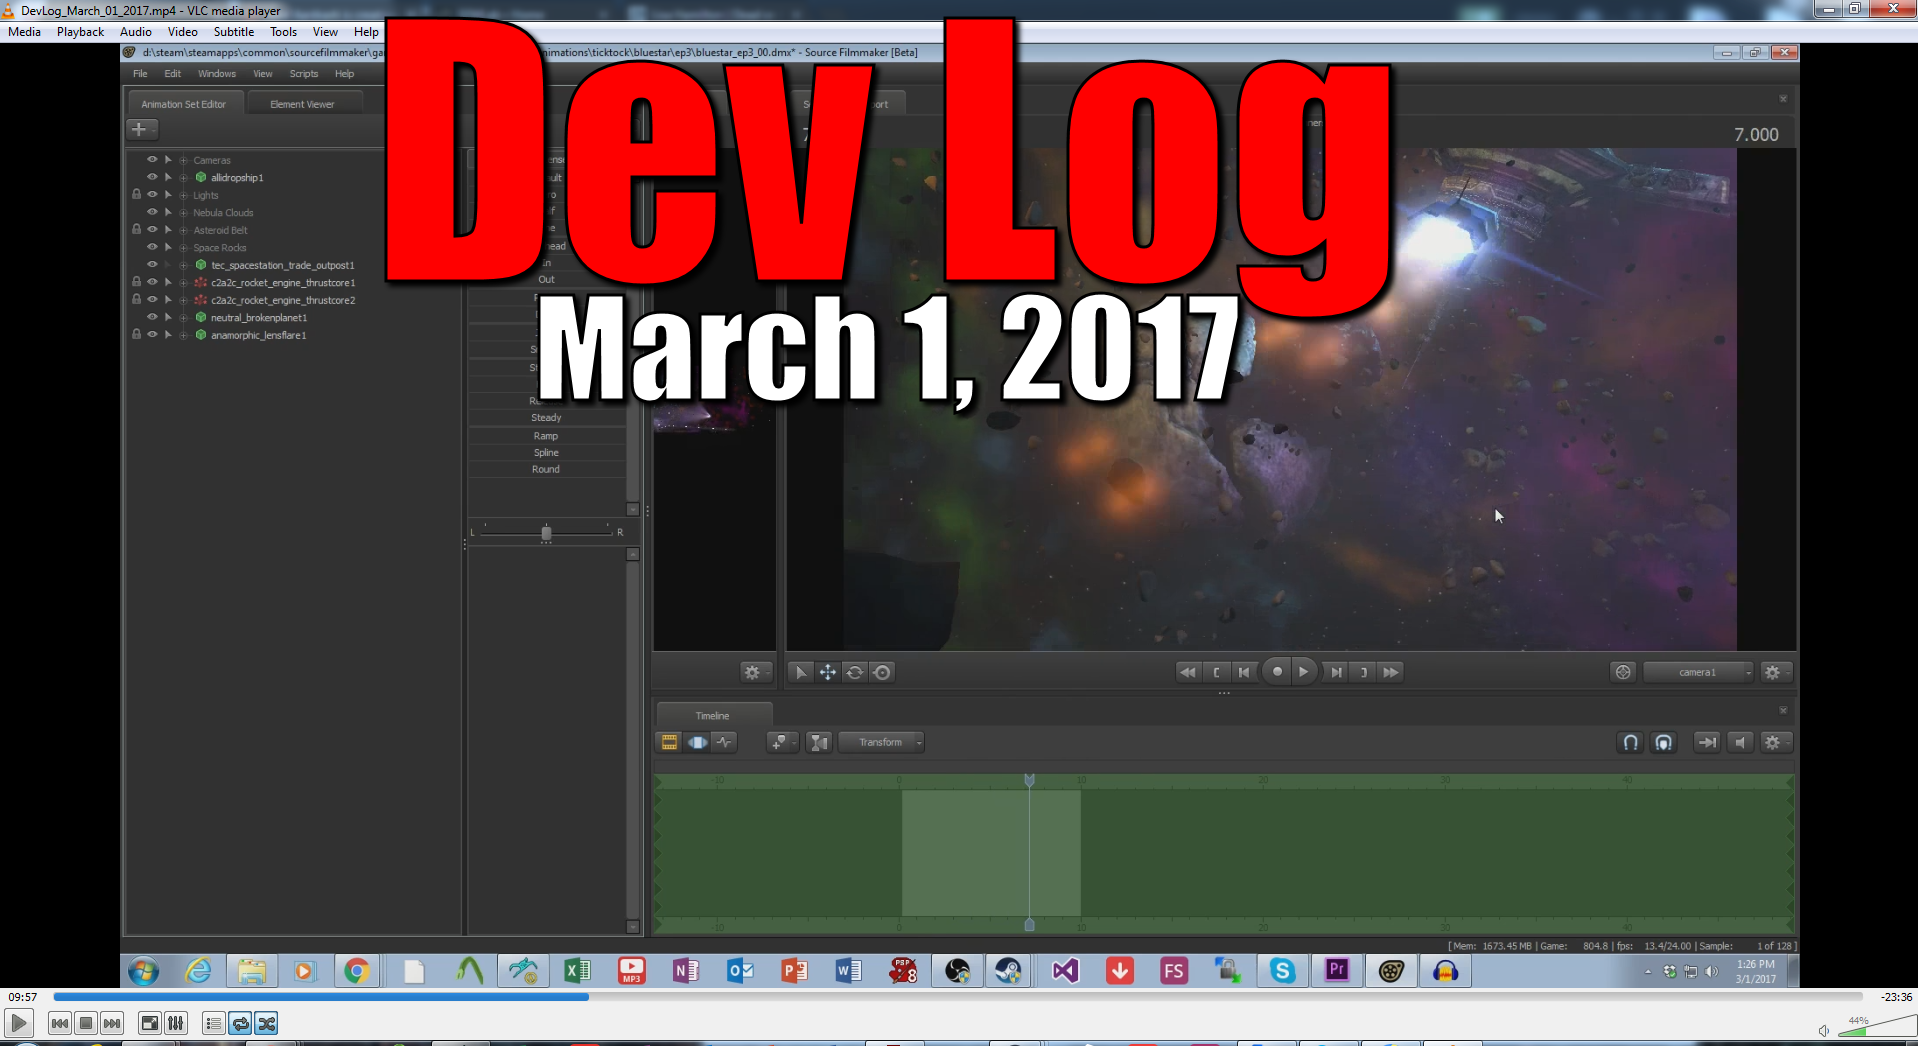Viewport: 1918px width, 1046px height.
Task: Select the Timeline tab
Action: pyautogui.click(x=713, y=716)
